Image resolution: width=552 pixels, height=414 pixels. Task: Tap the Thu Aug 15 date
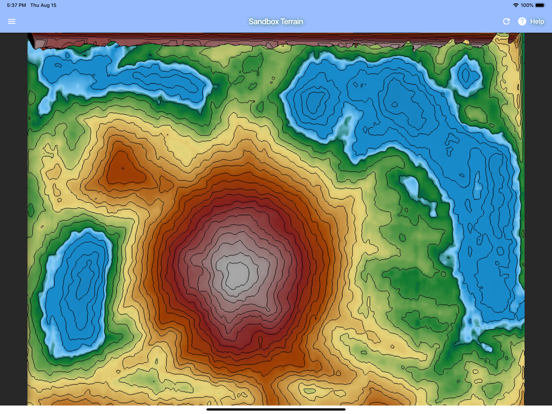tap(43, 5)
